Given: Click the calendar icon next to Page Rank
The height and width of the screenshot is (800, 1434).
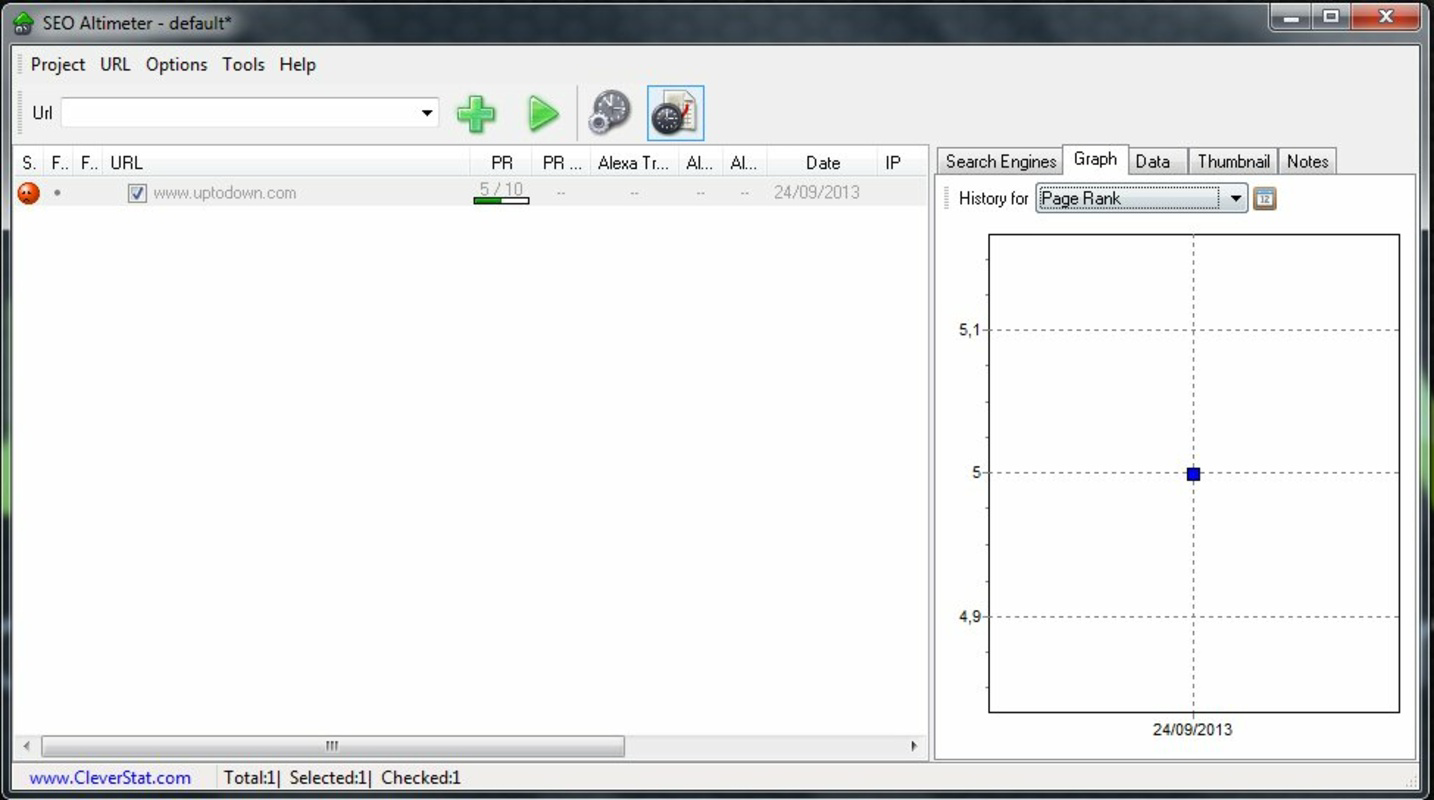Looking at the screenshot, I should pos(1264,198).
